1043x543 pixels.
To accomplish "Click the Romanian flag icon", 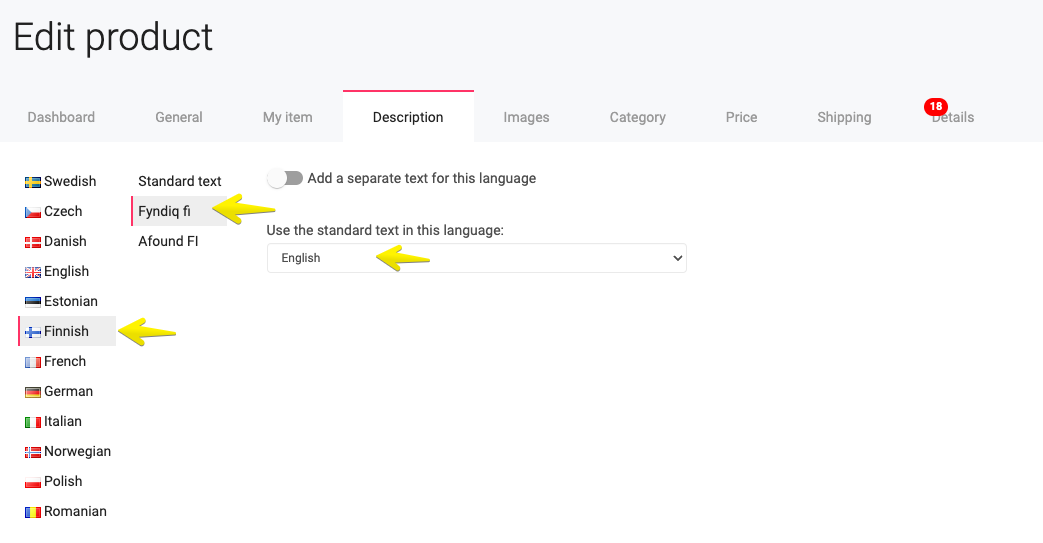I will coord(33,512).
